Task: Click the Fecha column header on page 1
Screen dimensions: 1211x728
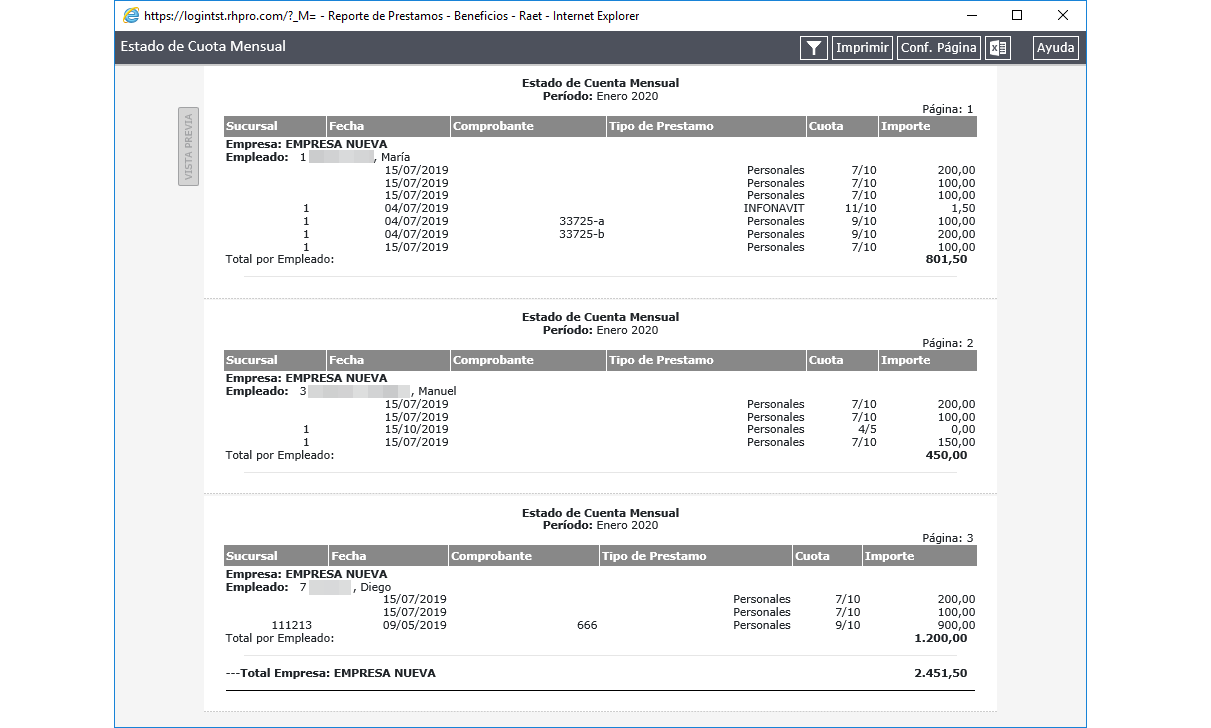Action: tap(389, 127)
